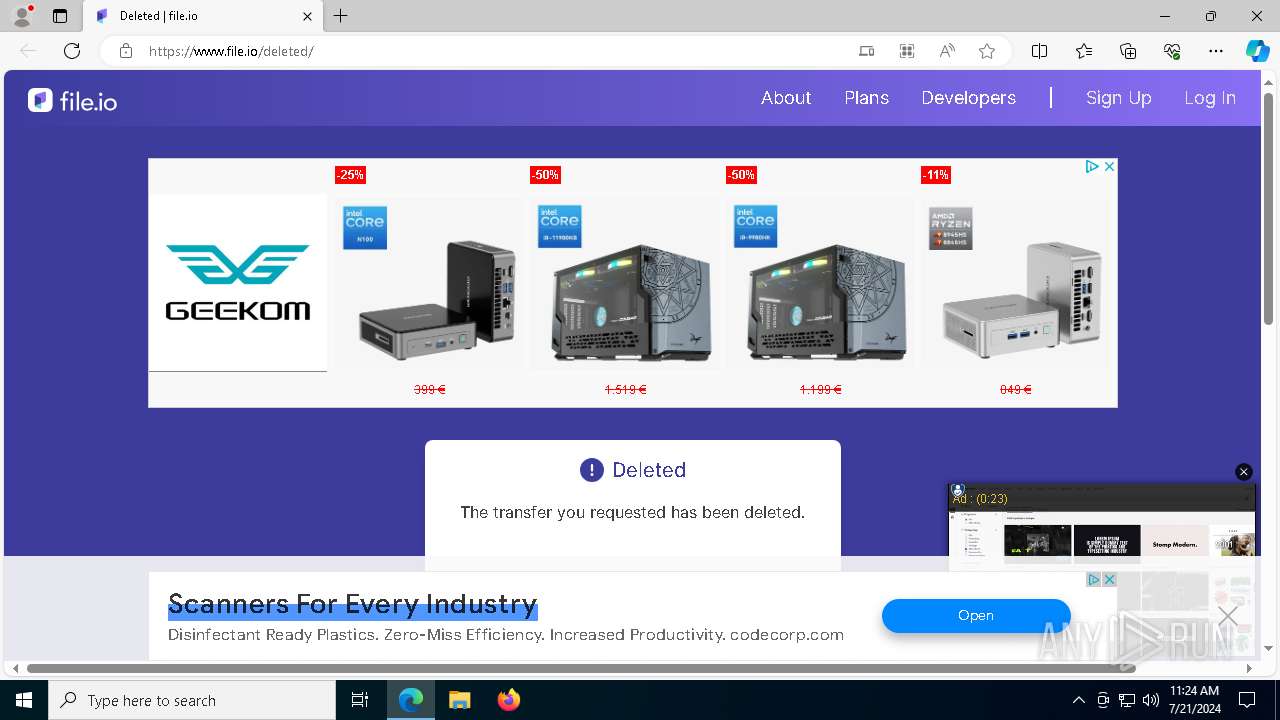Click the blue Open ad button

click(x=976, y=616)
